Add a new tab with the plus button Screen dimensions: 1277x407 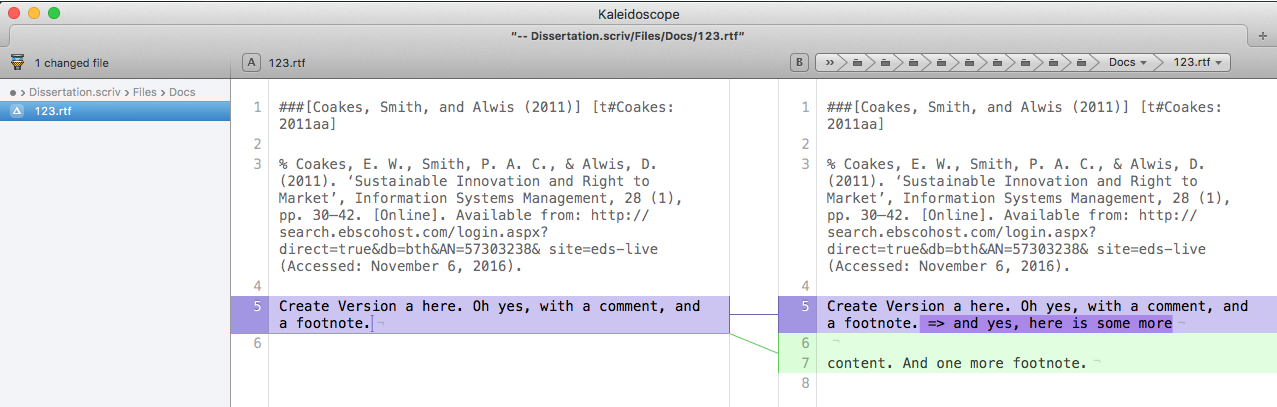click(x=1265, y=35)
